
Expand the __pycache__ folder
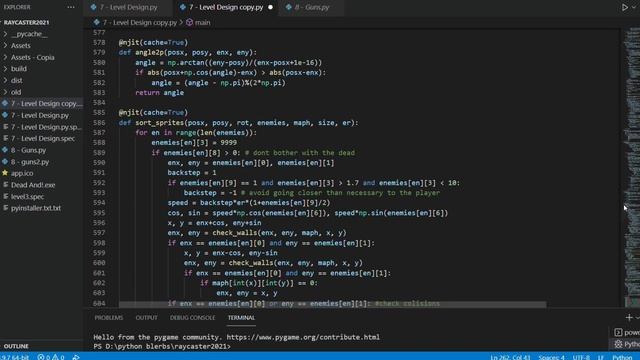29,34
